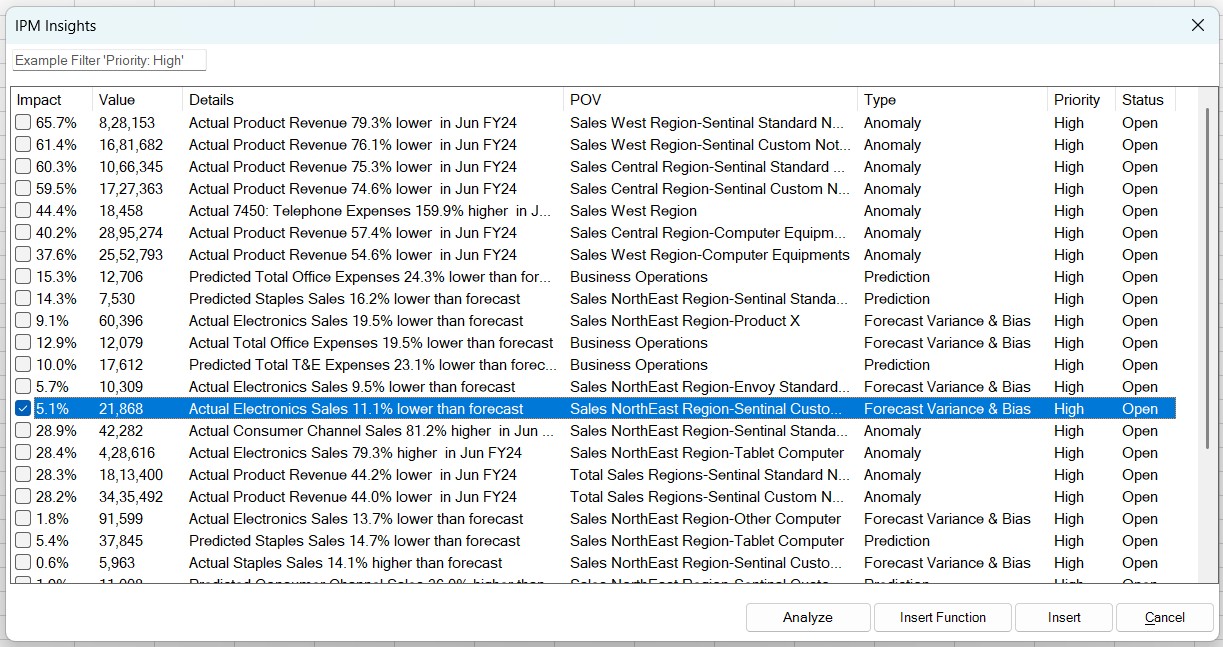Click the Insert button
Viewport: 1223px width, 647px height.
1063,617
